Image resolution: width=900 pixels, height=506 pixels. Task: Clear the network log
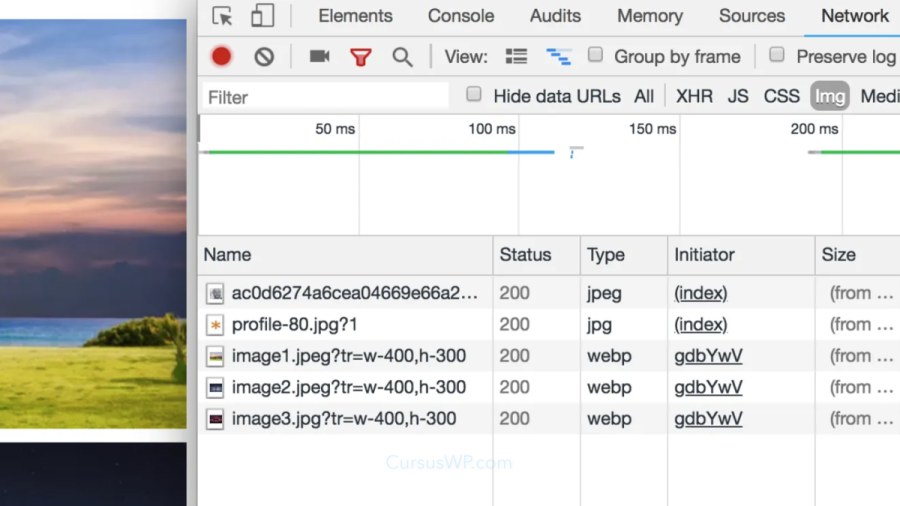click(x=264, y=56)
